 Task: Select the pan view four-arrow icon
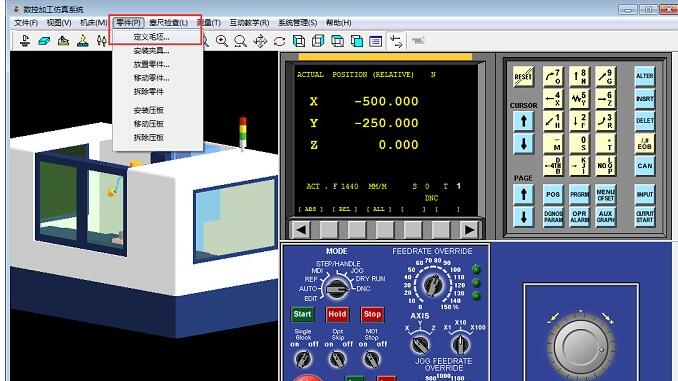click(260, 41)
